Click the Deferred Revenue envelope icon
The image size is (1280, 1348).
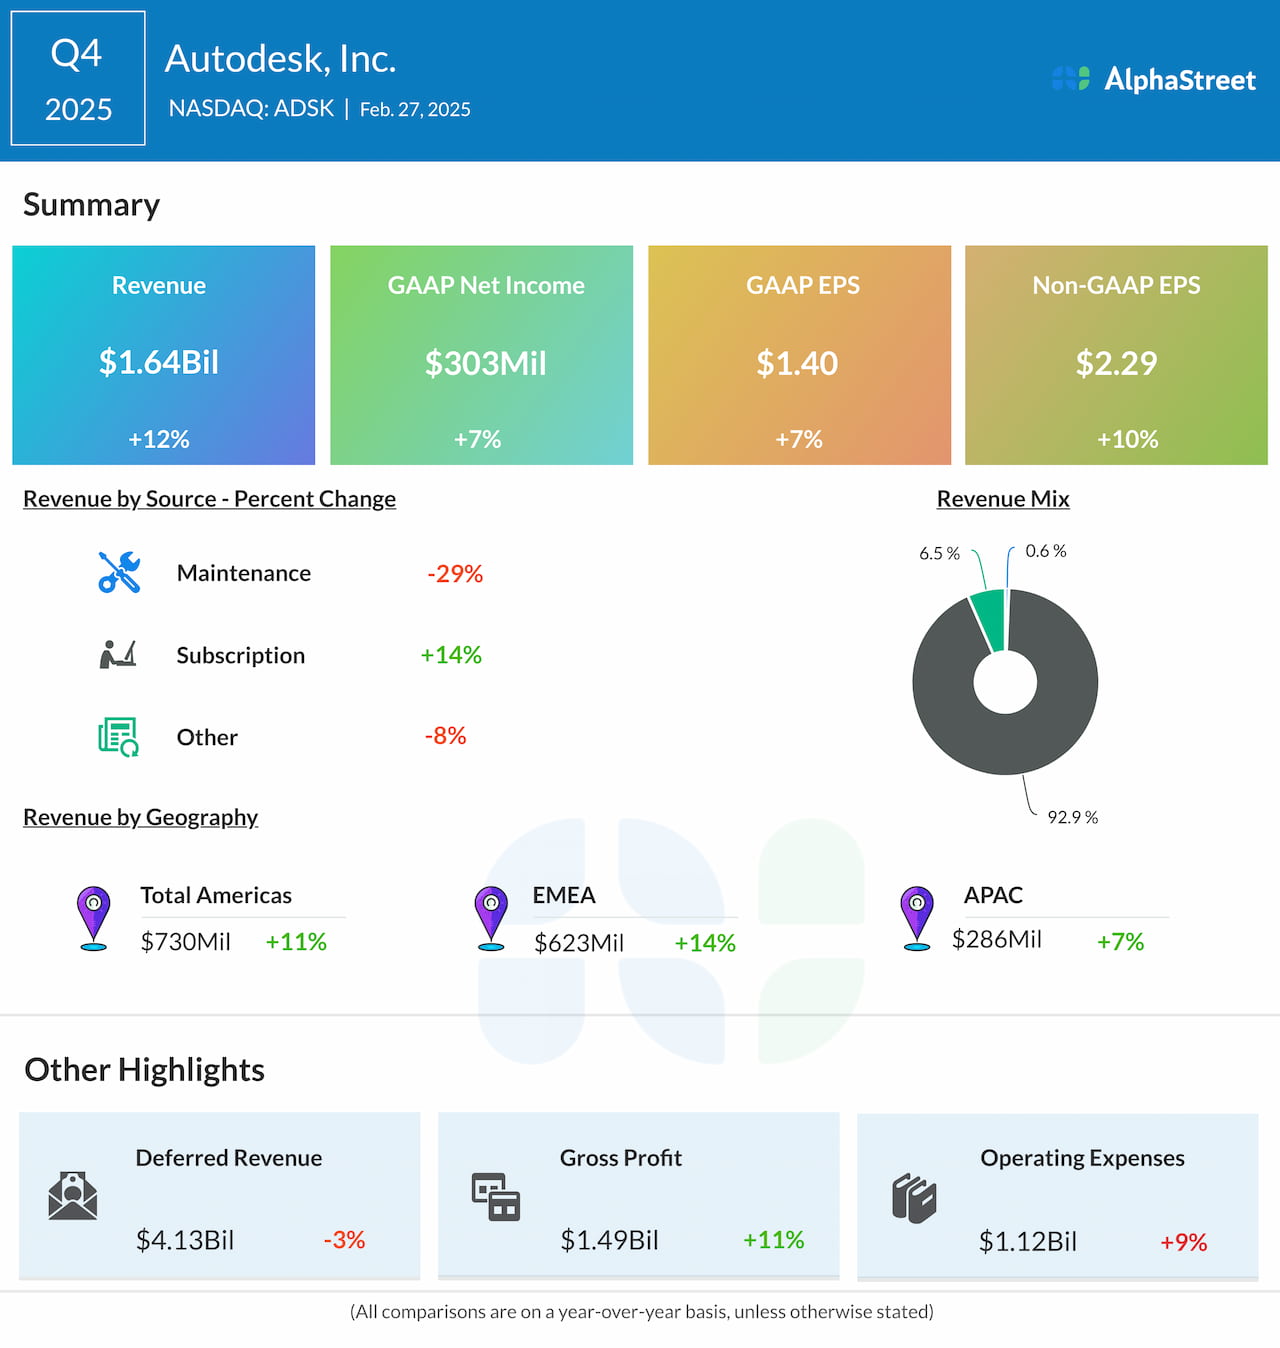point(73,1197)
